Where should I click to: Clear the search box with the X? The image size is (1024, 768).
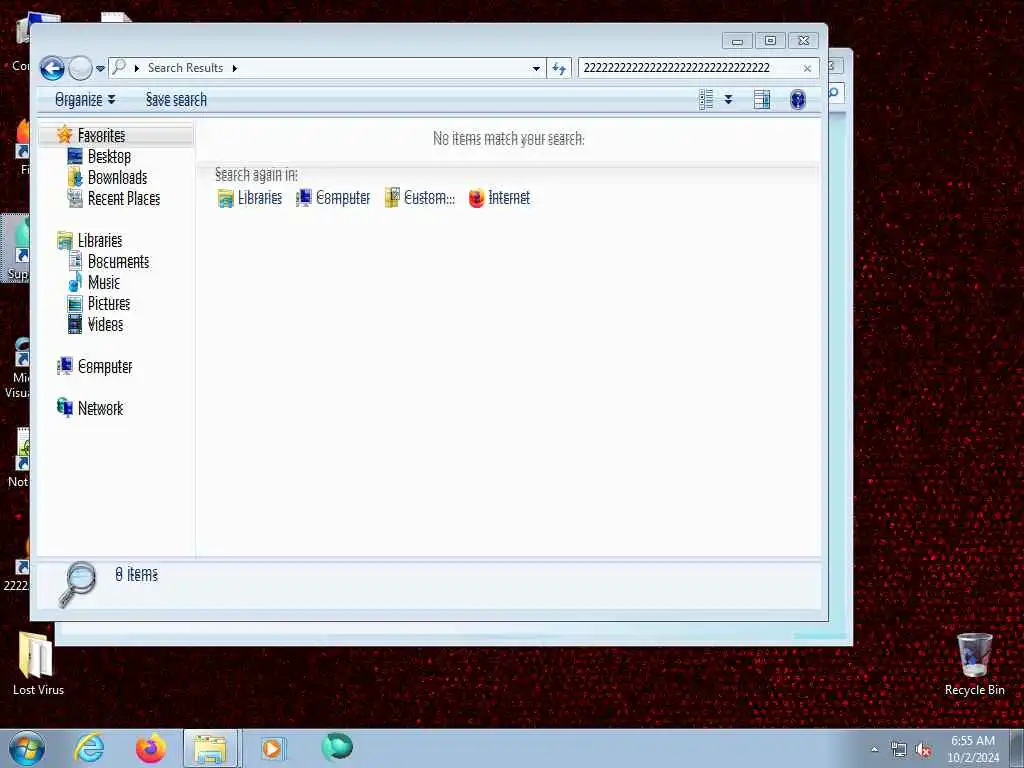pyautogui.click(x=807, y=69)
